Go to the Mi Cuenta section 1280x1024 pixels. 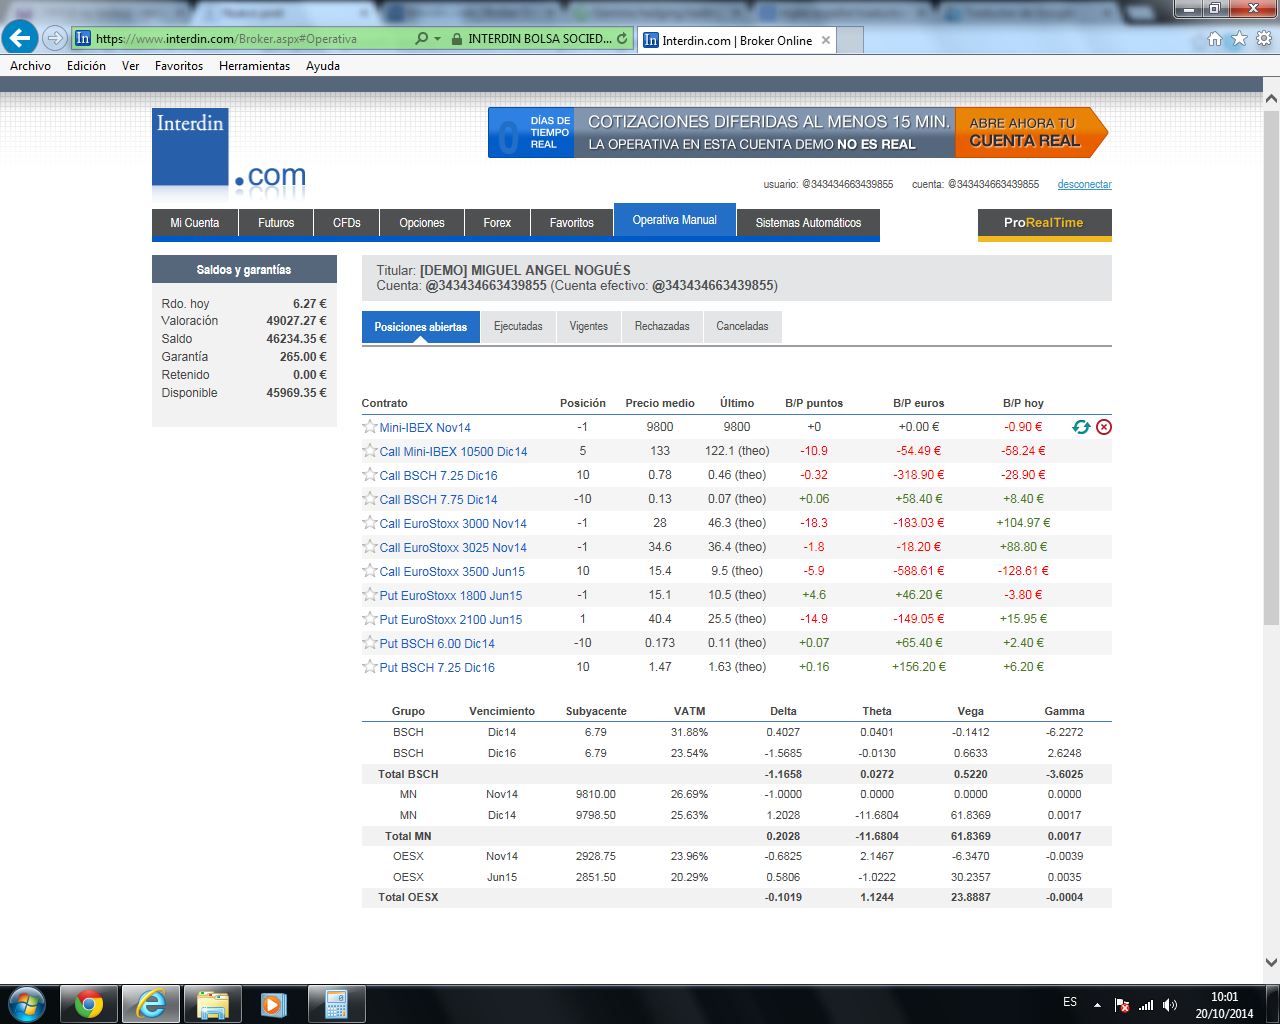[x=194, y=223]
